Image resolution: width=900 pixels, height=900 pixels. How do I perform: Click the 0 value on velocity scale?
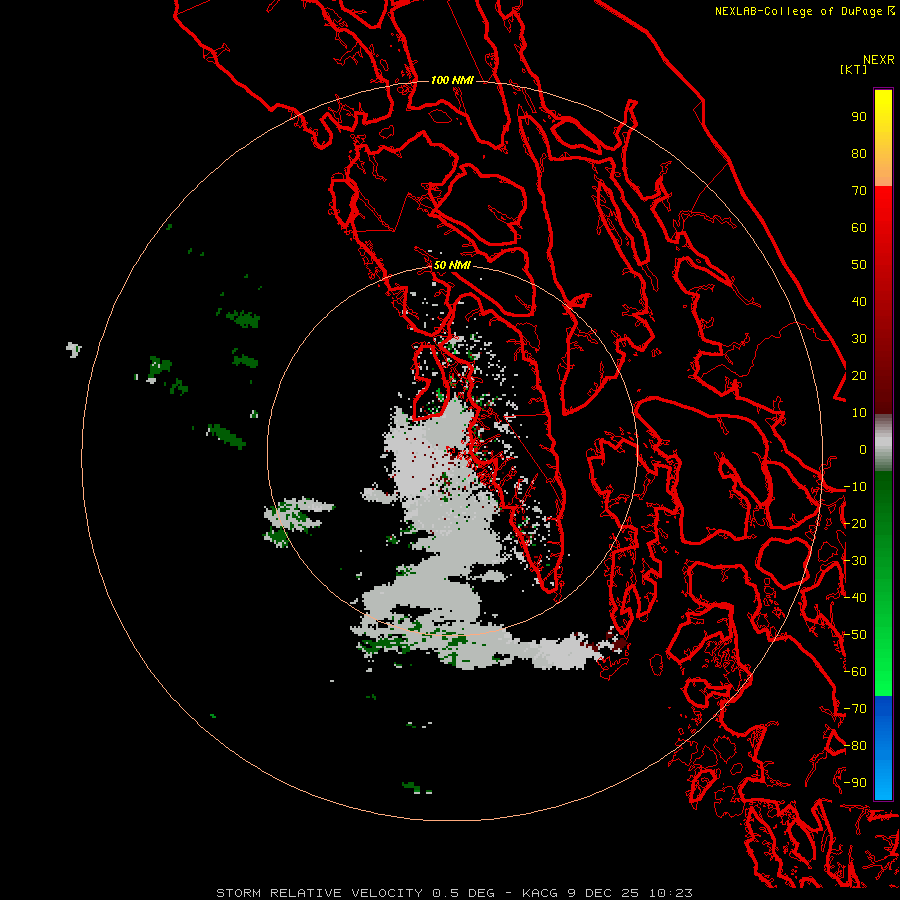(x=863, y=450)
